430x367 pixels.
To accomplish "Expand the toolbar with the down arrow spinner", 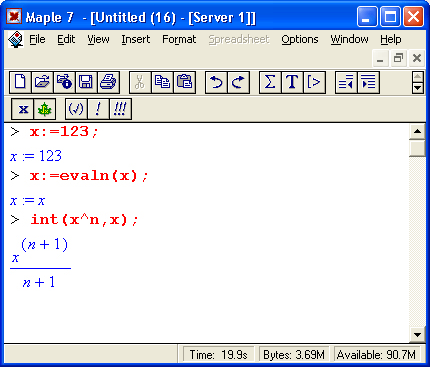I will (x=418, y=88).
